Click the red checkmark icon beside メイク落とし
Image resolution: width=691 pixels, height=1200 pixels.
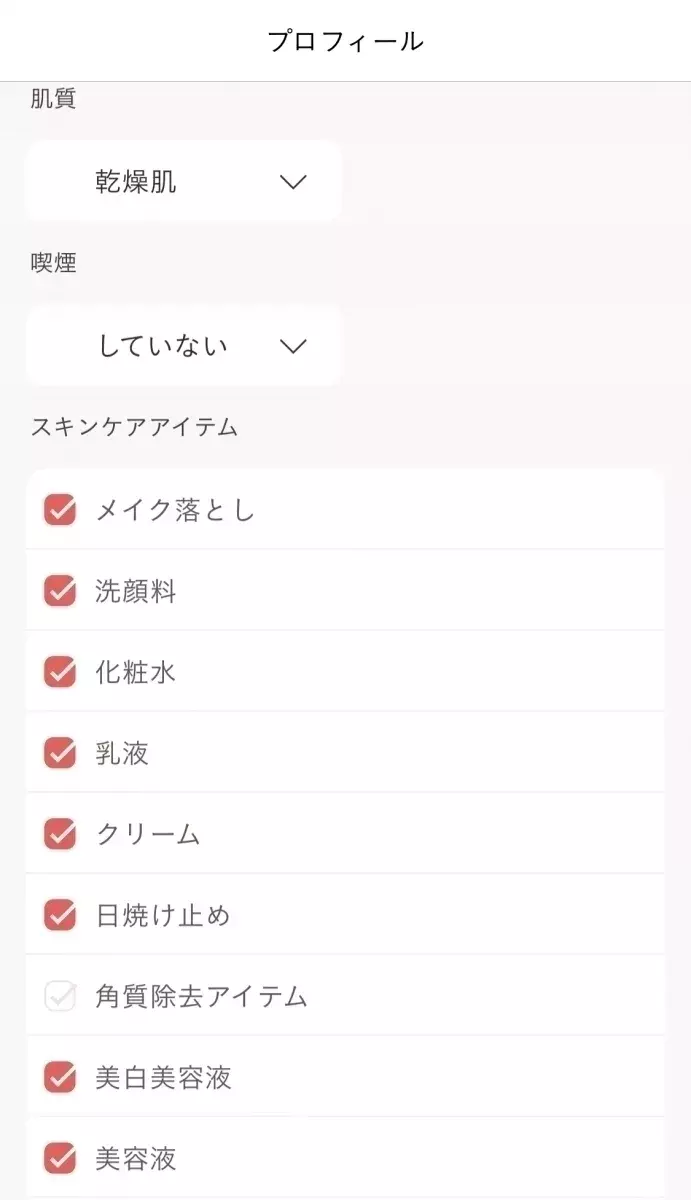point(59,510)
